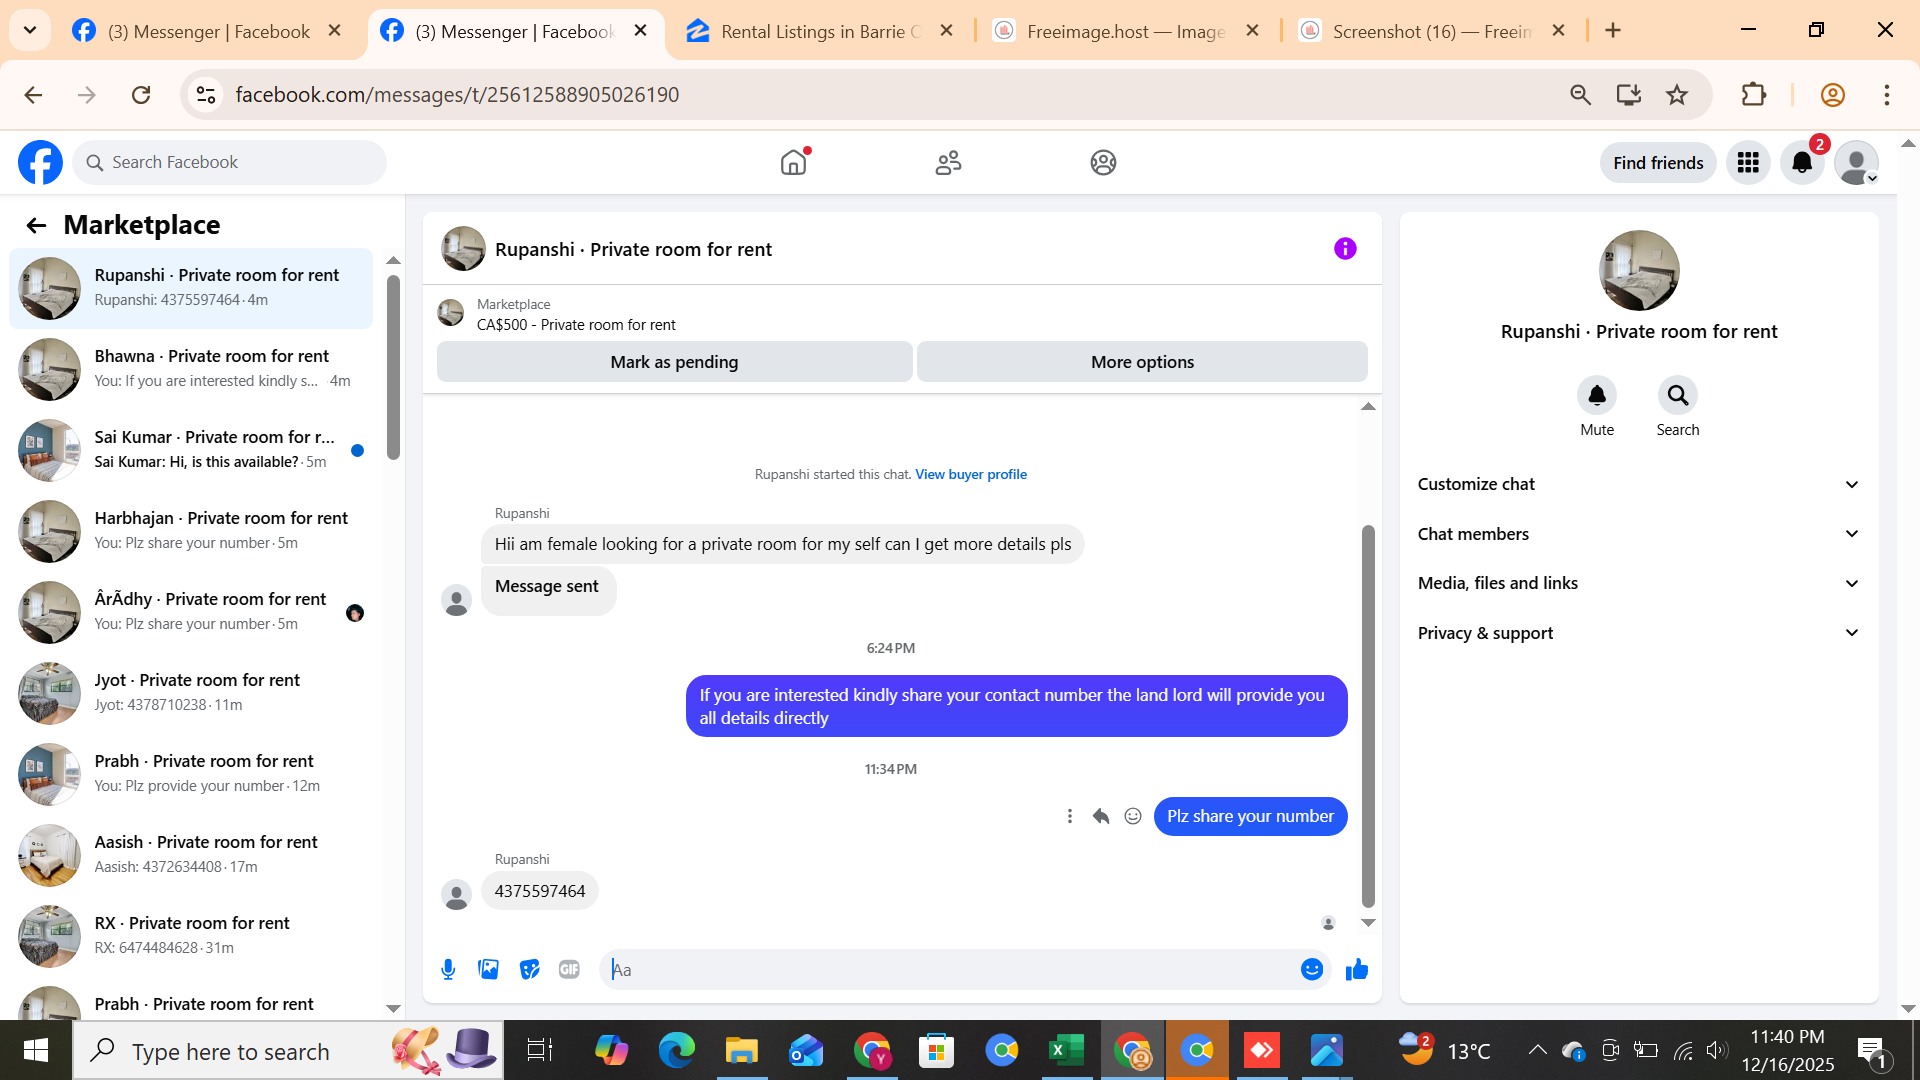Open the notifications bell

tap(1802, 162)
